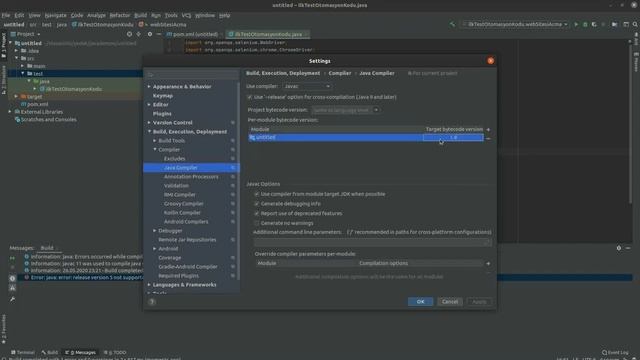Click OK button in Settings
Image resolution: width=640 pixels, height=360 pixels.
pos(420,302)
